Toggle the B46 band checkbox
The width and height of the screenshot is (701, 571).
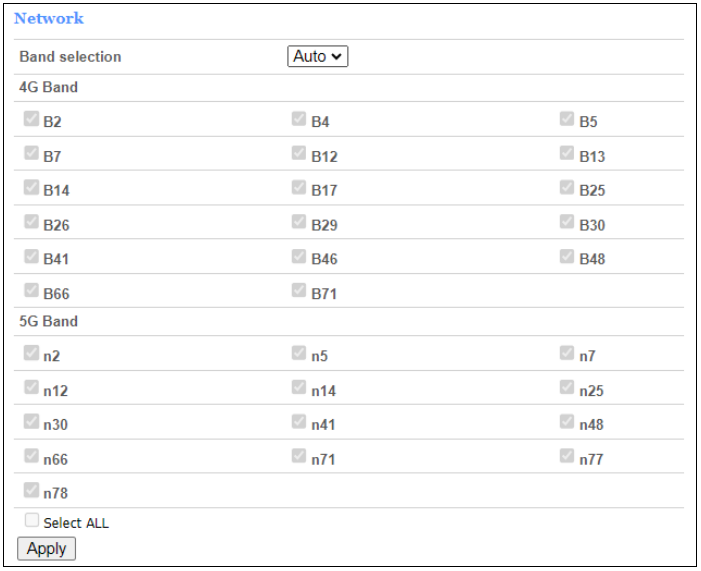pos(299,257)
